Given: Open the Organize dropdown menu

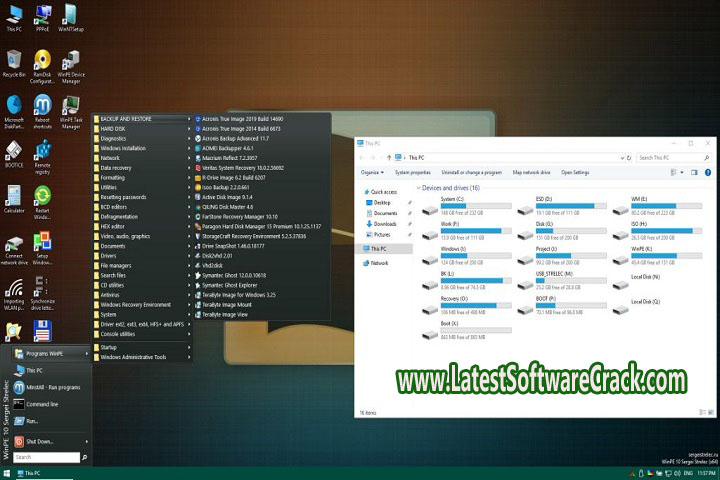Looking at the screenshot, I should [373, 172].
